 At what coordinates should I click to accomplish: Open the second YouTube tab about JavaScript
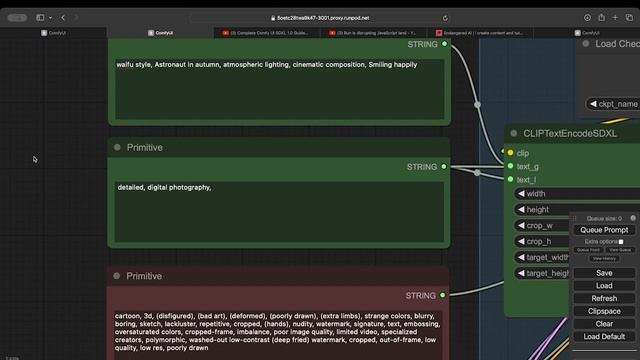(x=373, y=33)
